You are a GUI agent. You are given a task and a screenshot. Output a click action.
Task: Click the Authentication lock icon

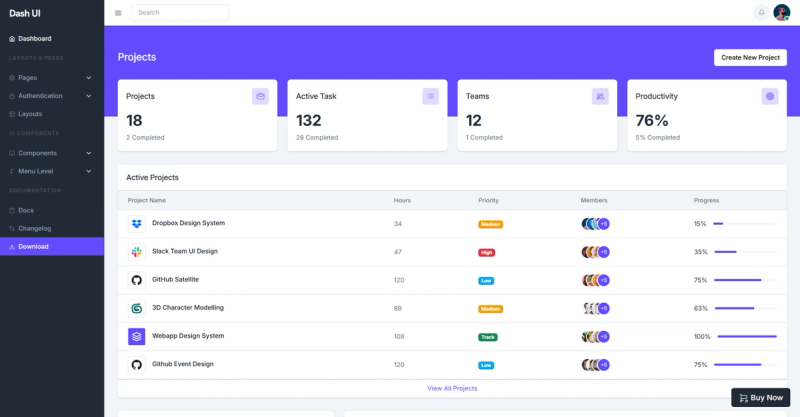coord(12,96)
